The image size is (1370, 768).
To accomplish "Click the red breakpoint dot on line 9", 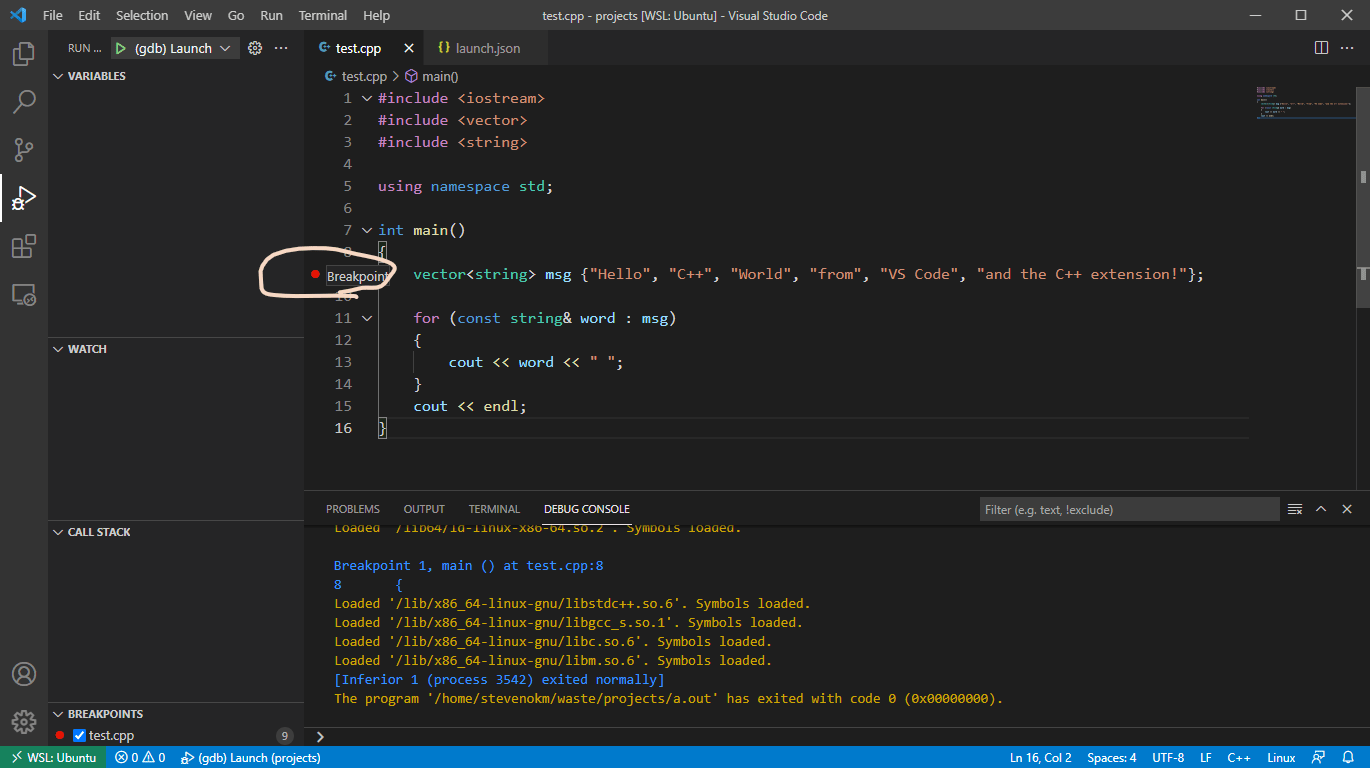I will pyautogui.click(x=315, y=273).
